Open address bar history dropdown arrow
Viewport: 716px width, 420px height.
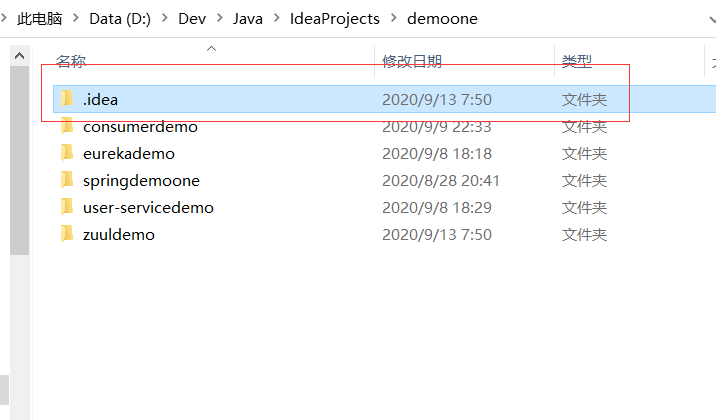pos(712,19)
